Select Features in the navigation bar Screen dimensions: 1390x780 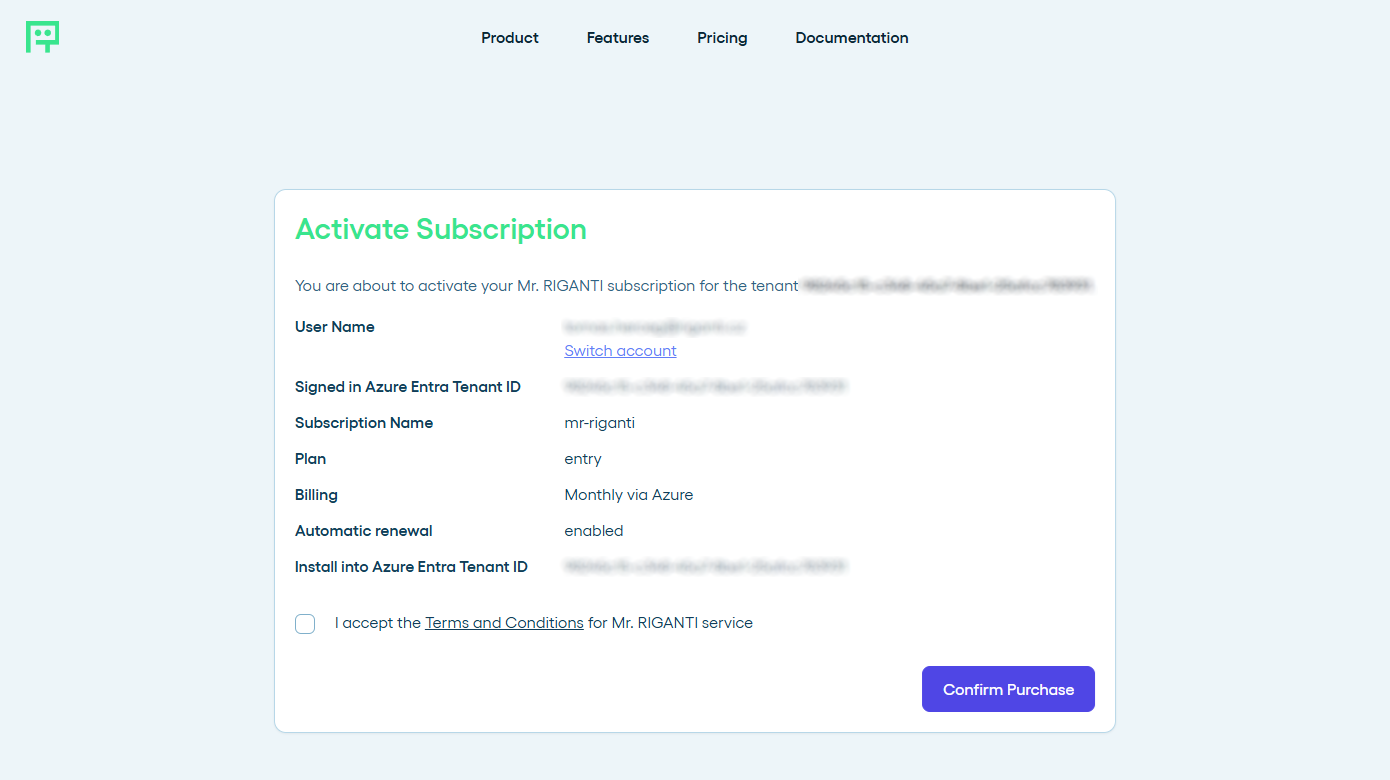[617, 38]
